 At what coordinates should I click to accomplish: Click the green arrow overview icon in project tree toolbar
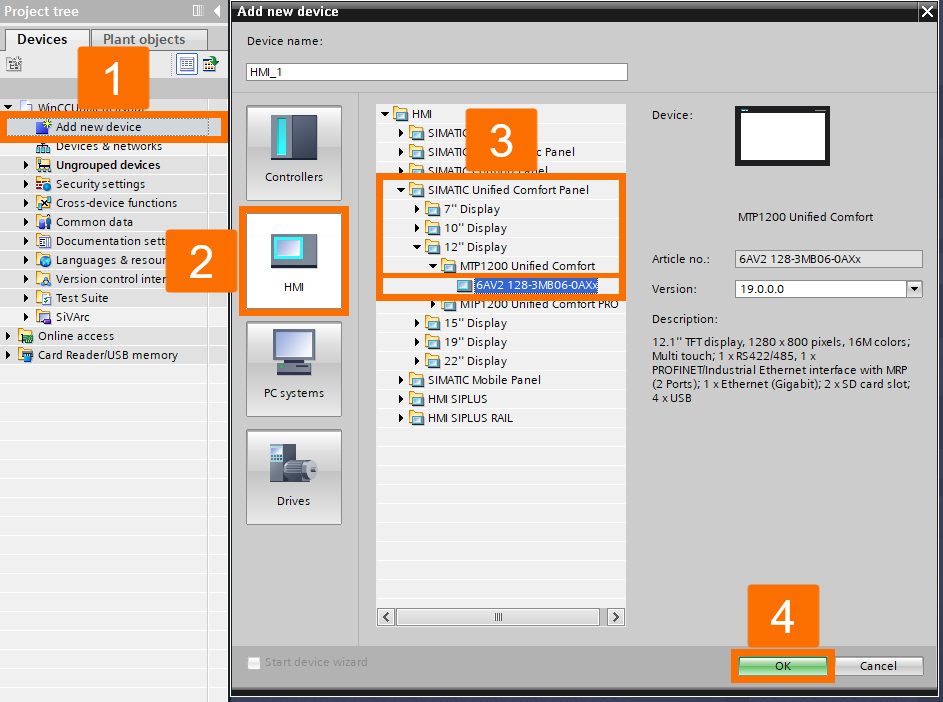click(x=210, y=64)
